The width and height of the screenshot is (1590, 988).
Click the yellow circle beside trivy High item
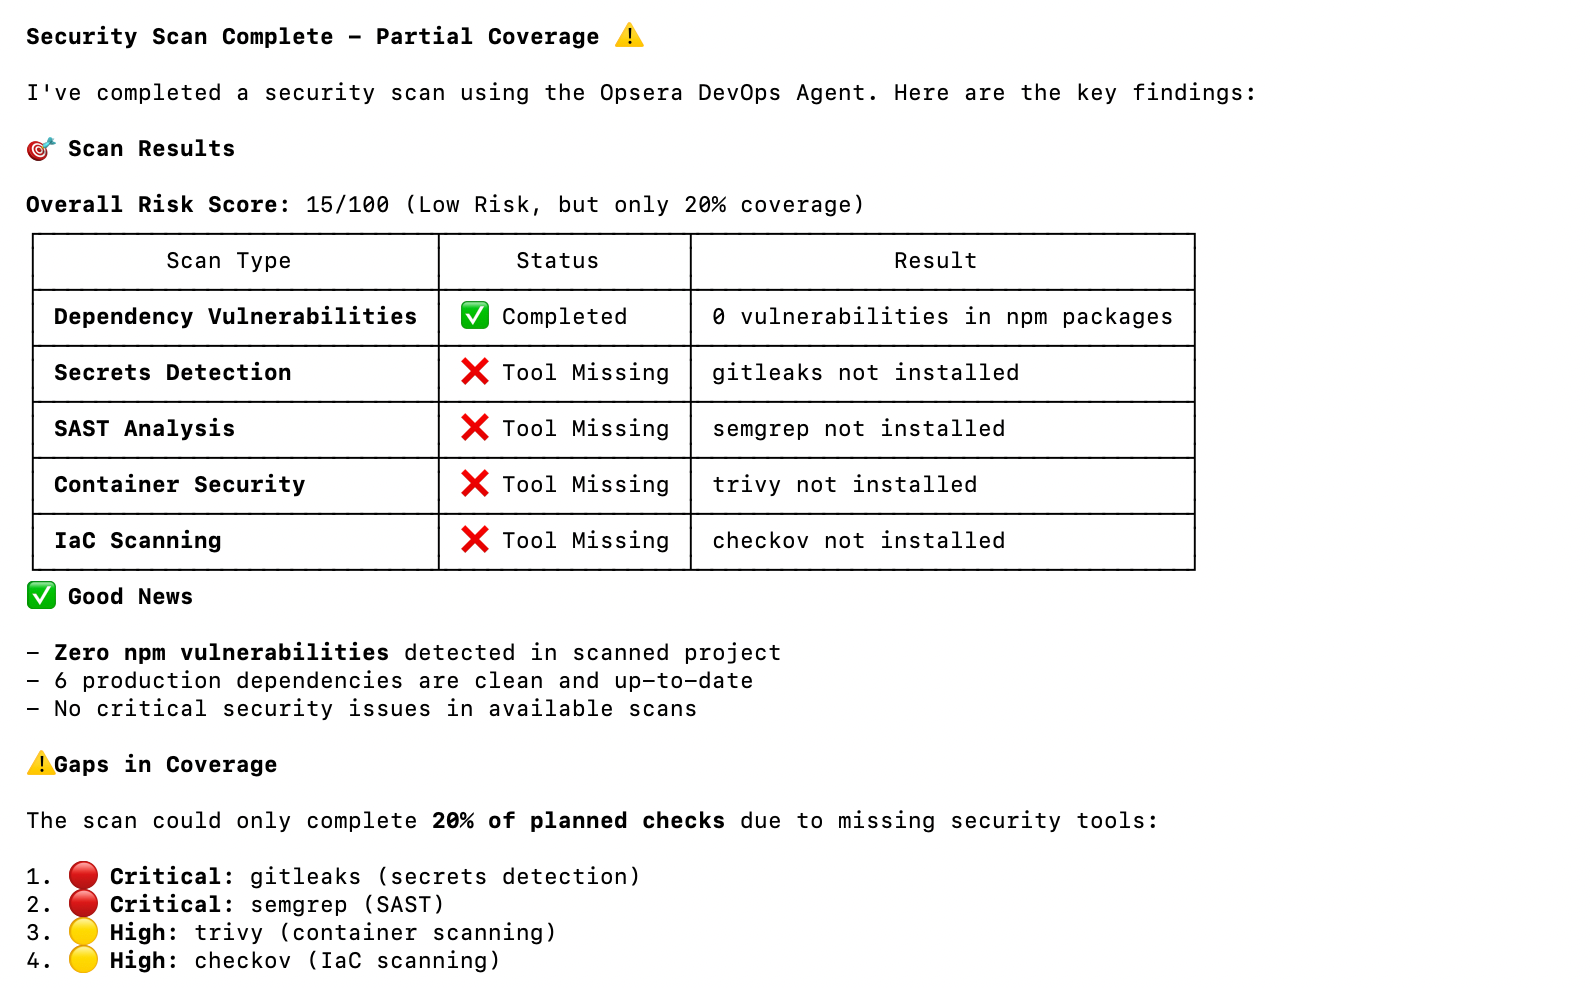pos(83,932)
